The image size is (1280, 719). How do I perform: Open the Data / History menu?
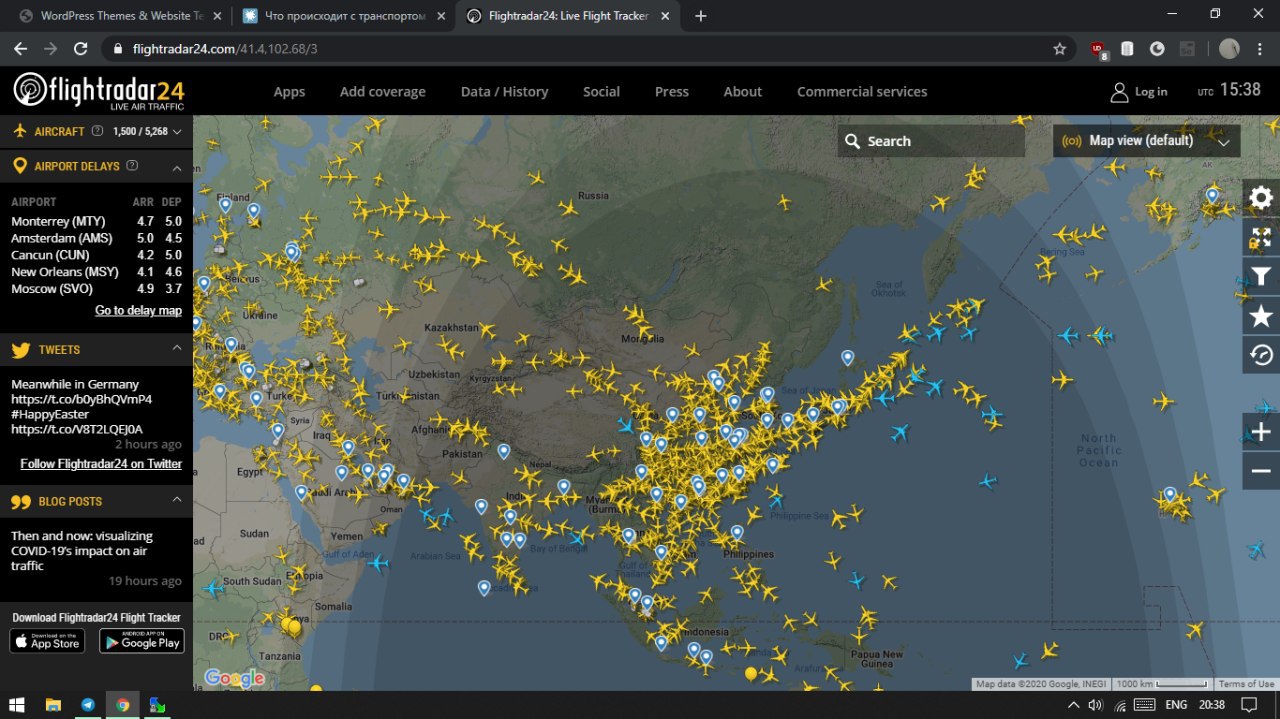tap(504, 92)
